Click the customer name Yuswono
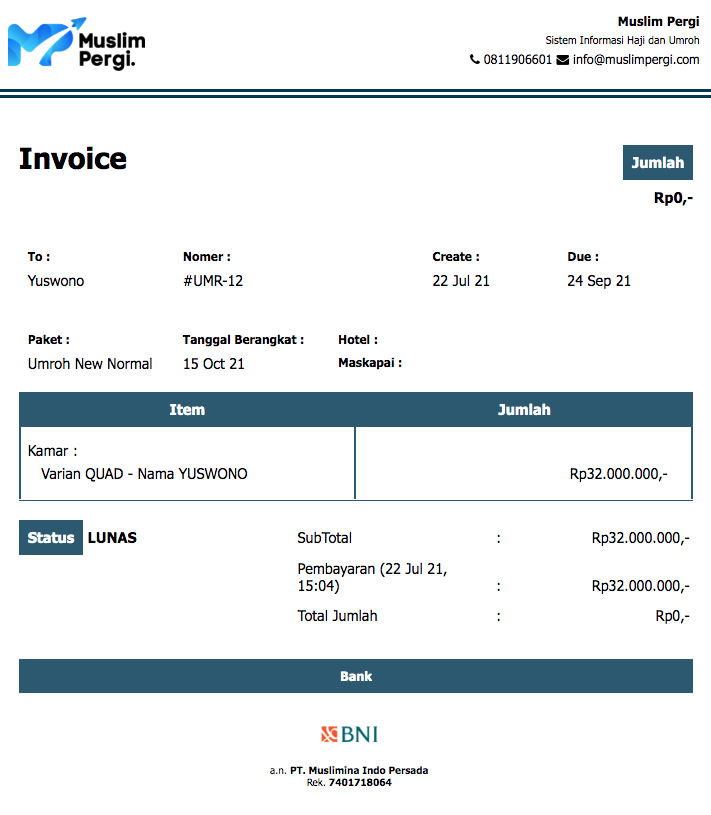 point(56,281)
